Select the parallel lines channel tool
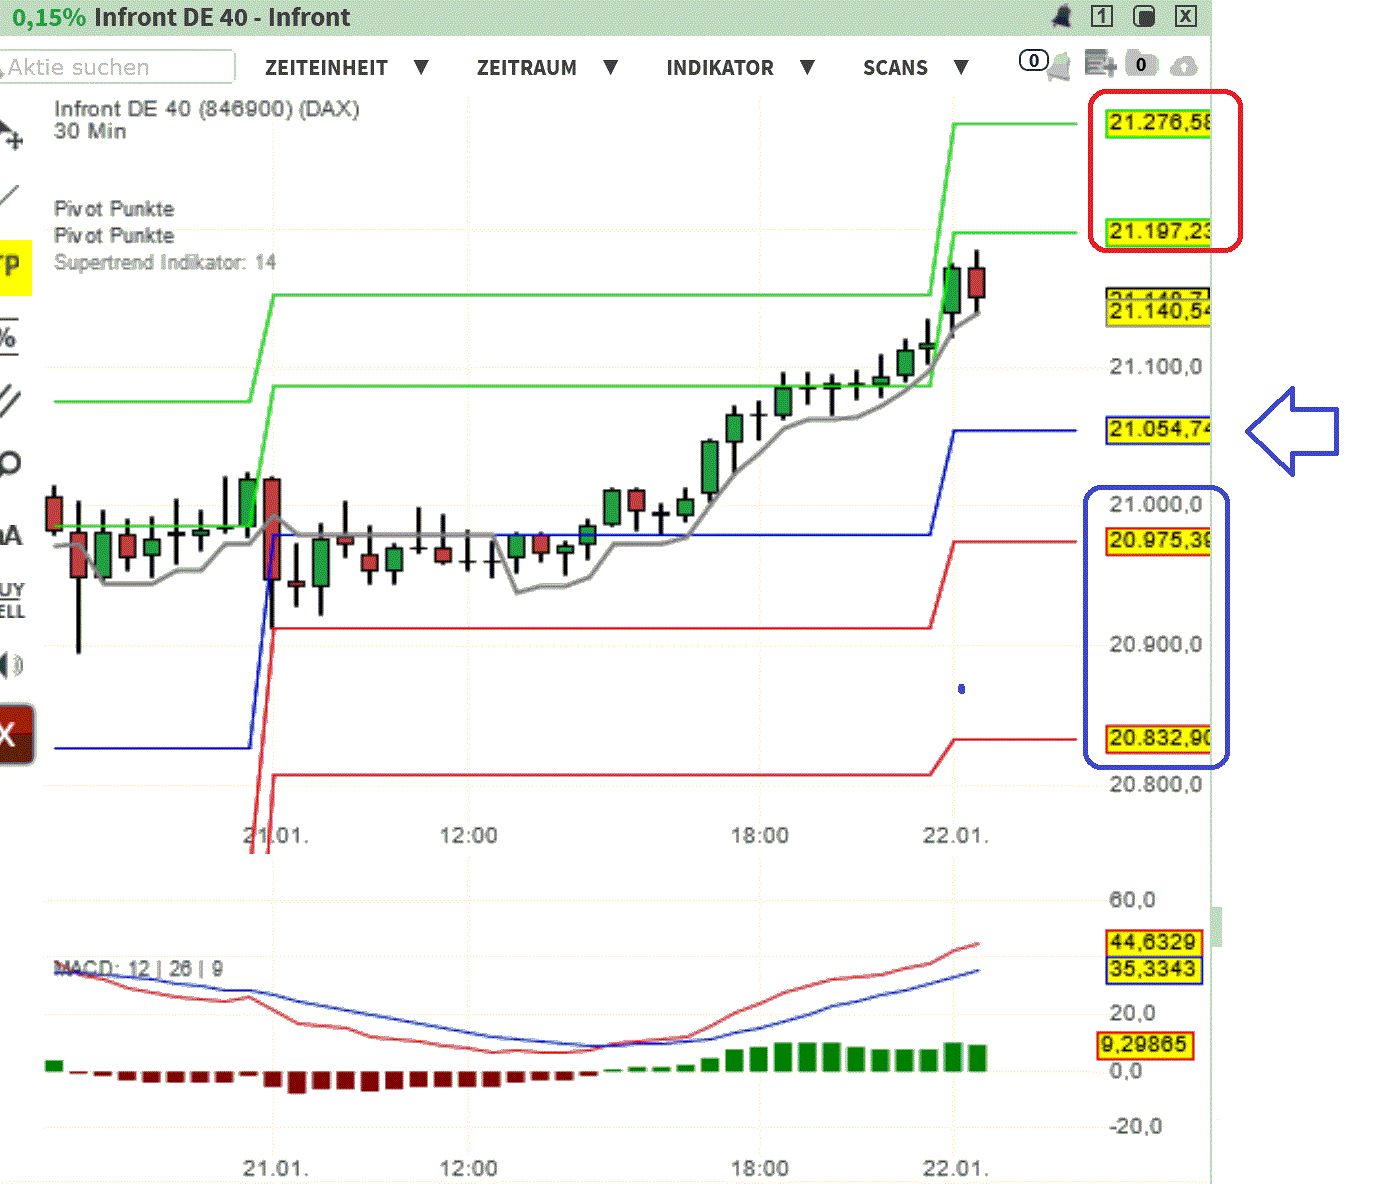The width and height of the screenshot is (1397, 1197). 9,400
